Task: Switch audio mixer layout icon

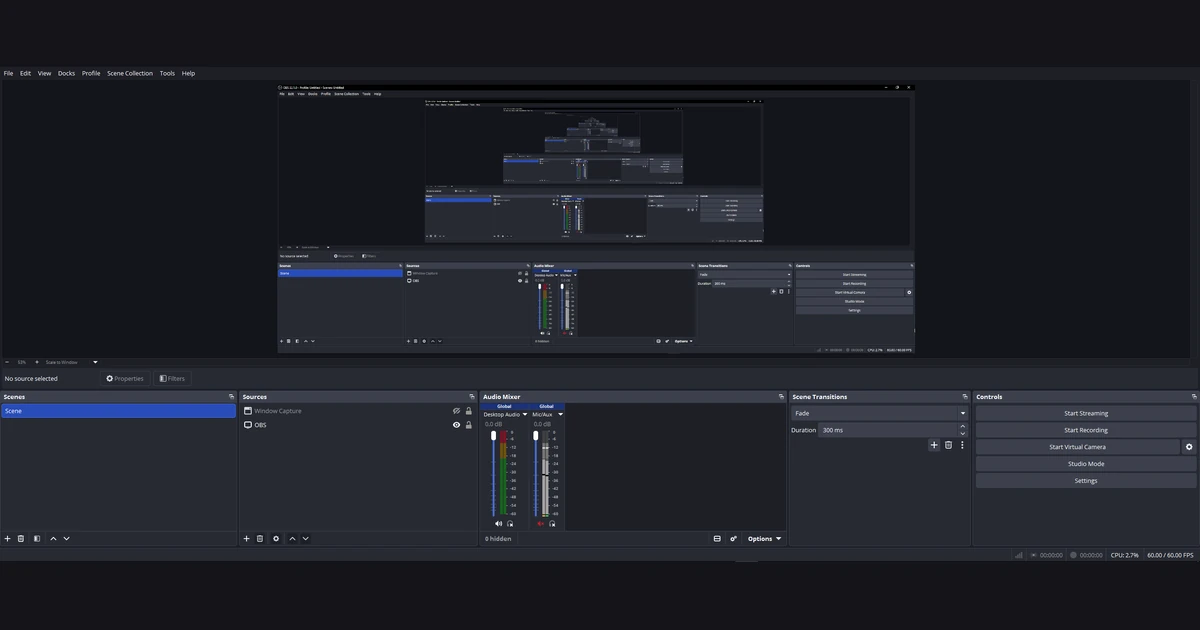Action: [x=717, y=538]
